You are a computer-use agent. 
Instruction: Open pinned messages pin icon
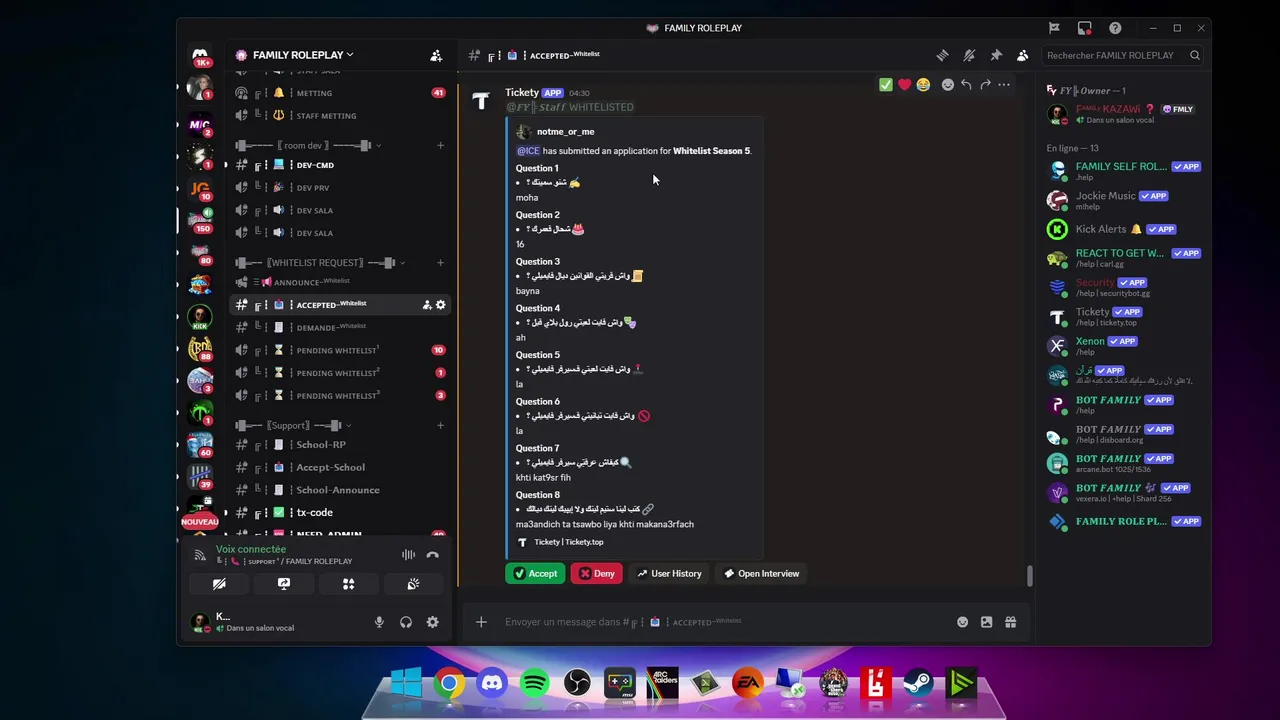(x=996, y=55)
